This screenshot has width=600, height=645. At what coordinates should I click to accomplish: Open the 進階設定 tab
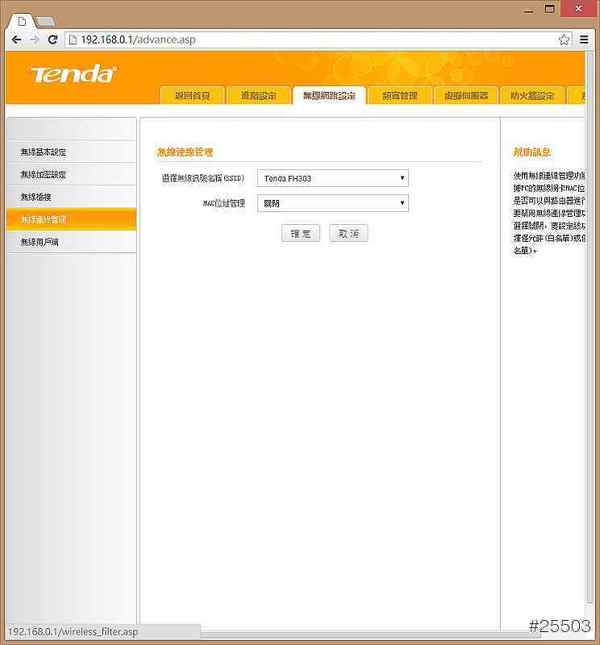pyautogui.click(x=258, y=95)
